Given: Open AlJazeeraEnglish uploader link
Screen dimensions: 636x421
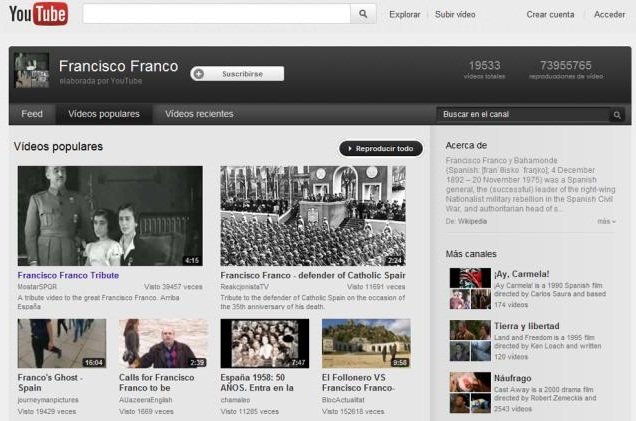Looking at the screenshot, I should pos(145,400).
